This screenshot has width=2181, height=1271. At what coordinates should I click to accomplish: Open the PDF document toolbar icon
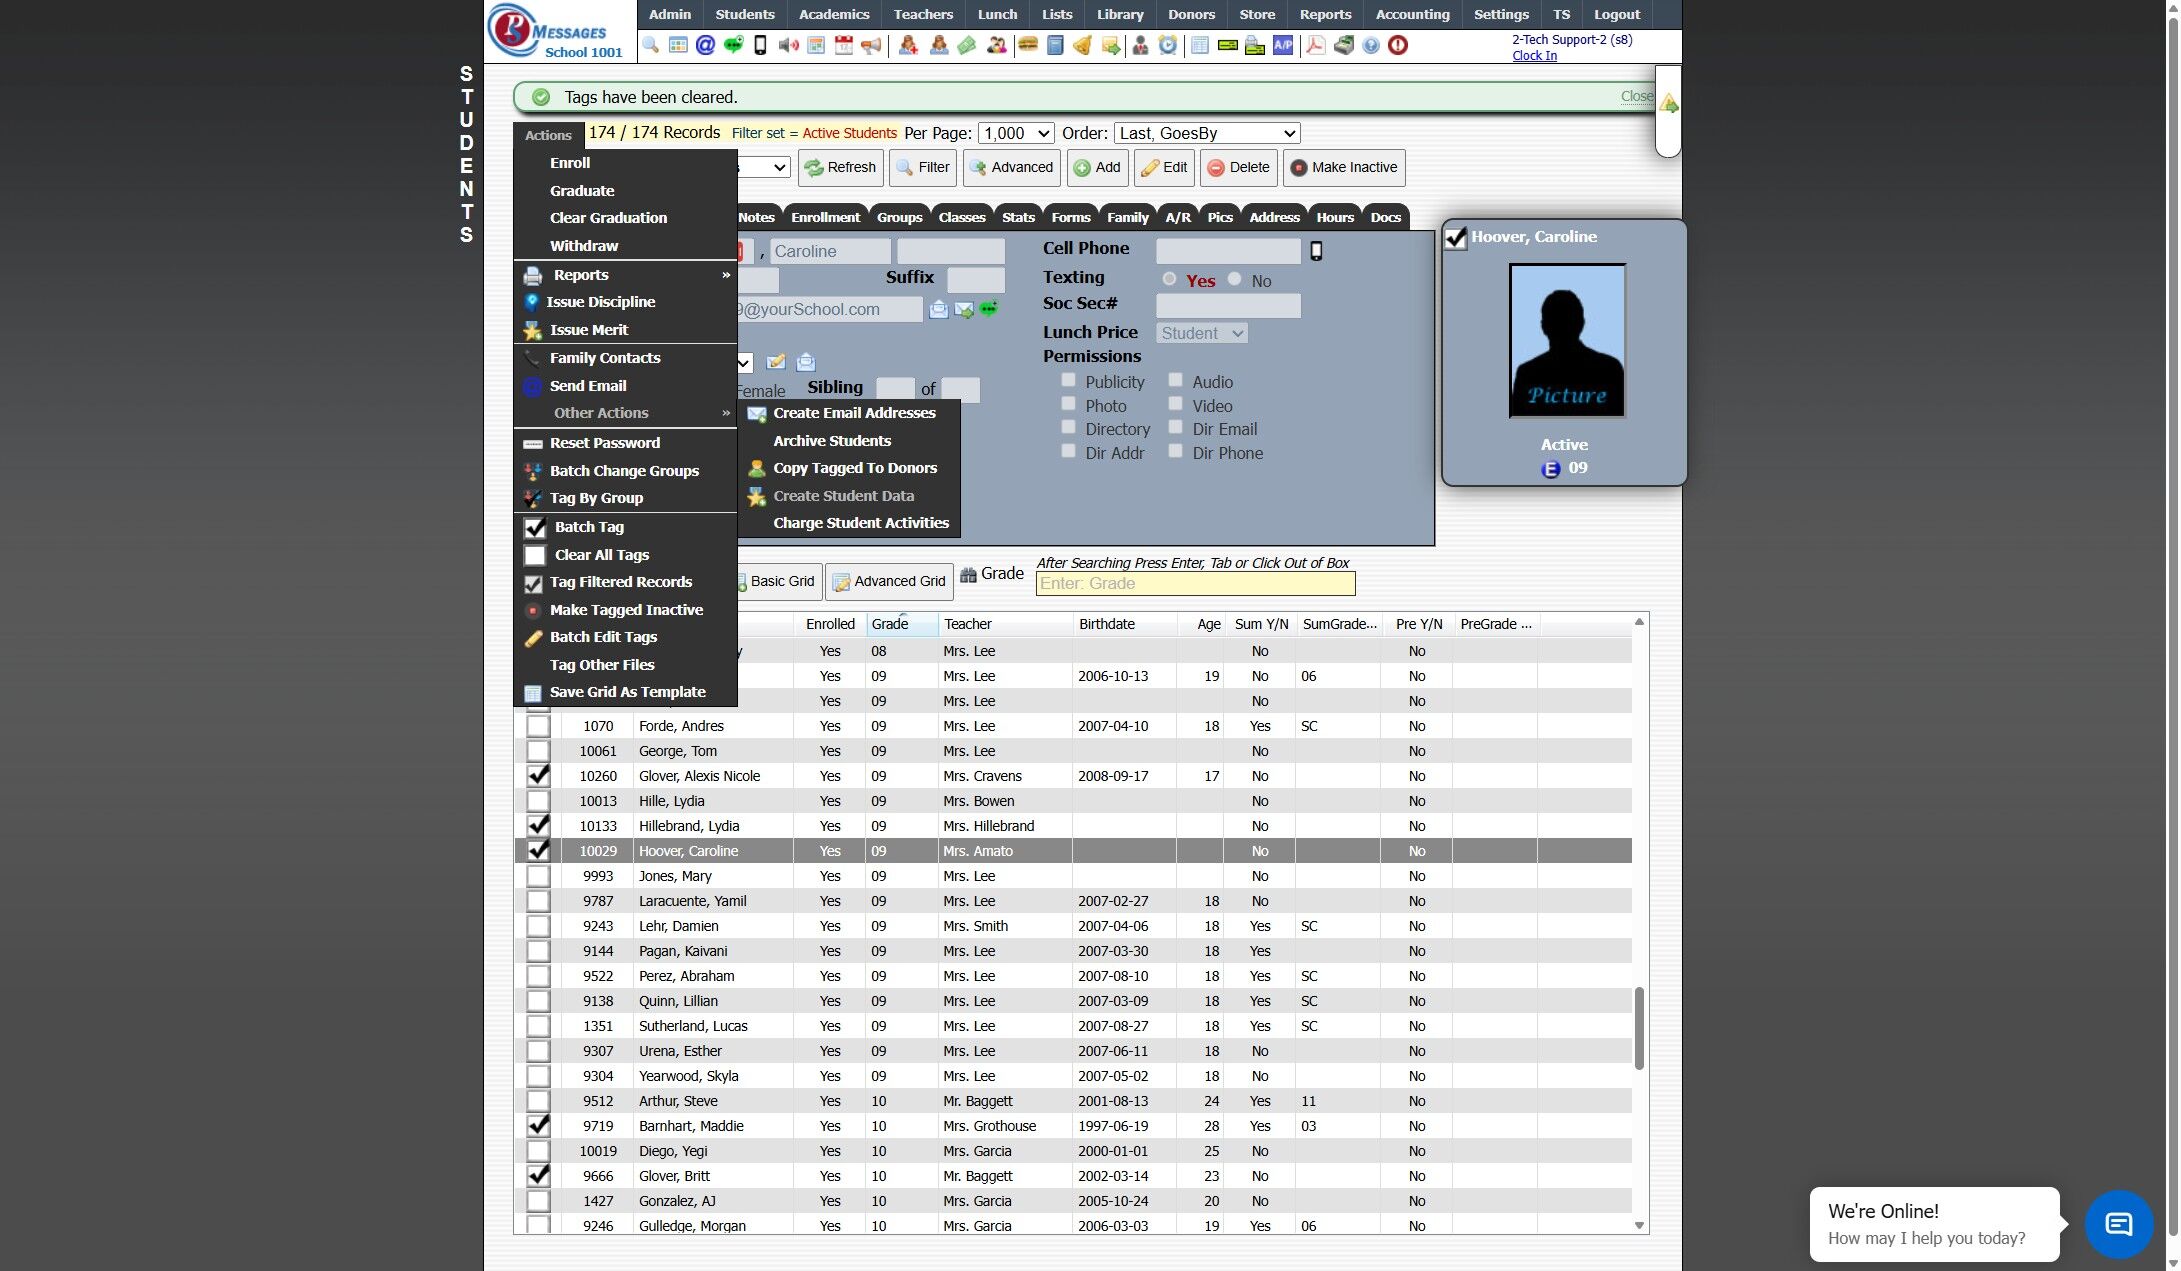point(1315,45)
